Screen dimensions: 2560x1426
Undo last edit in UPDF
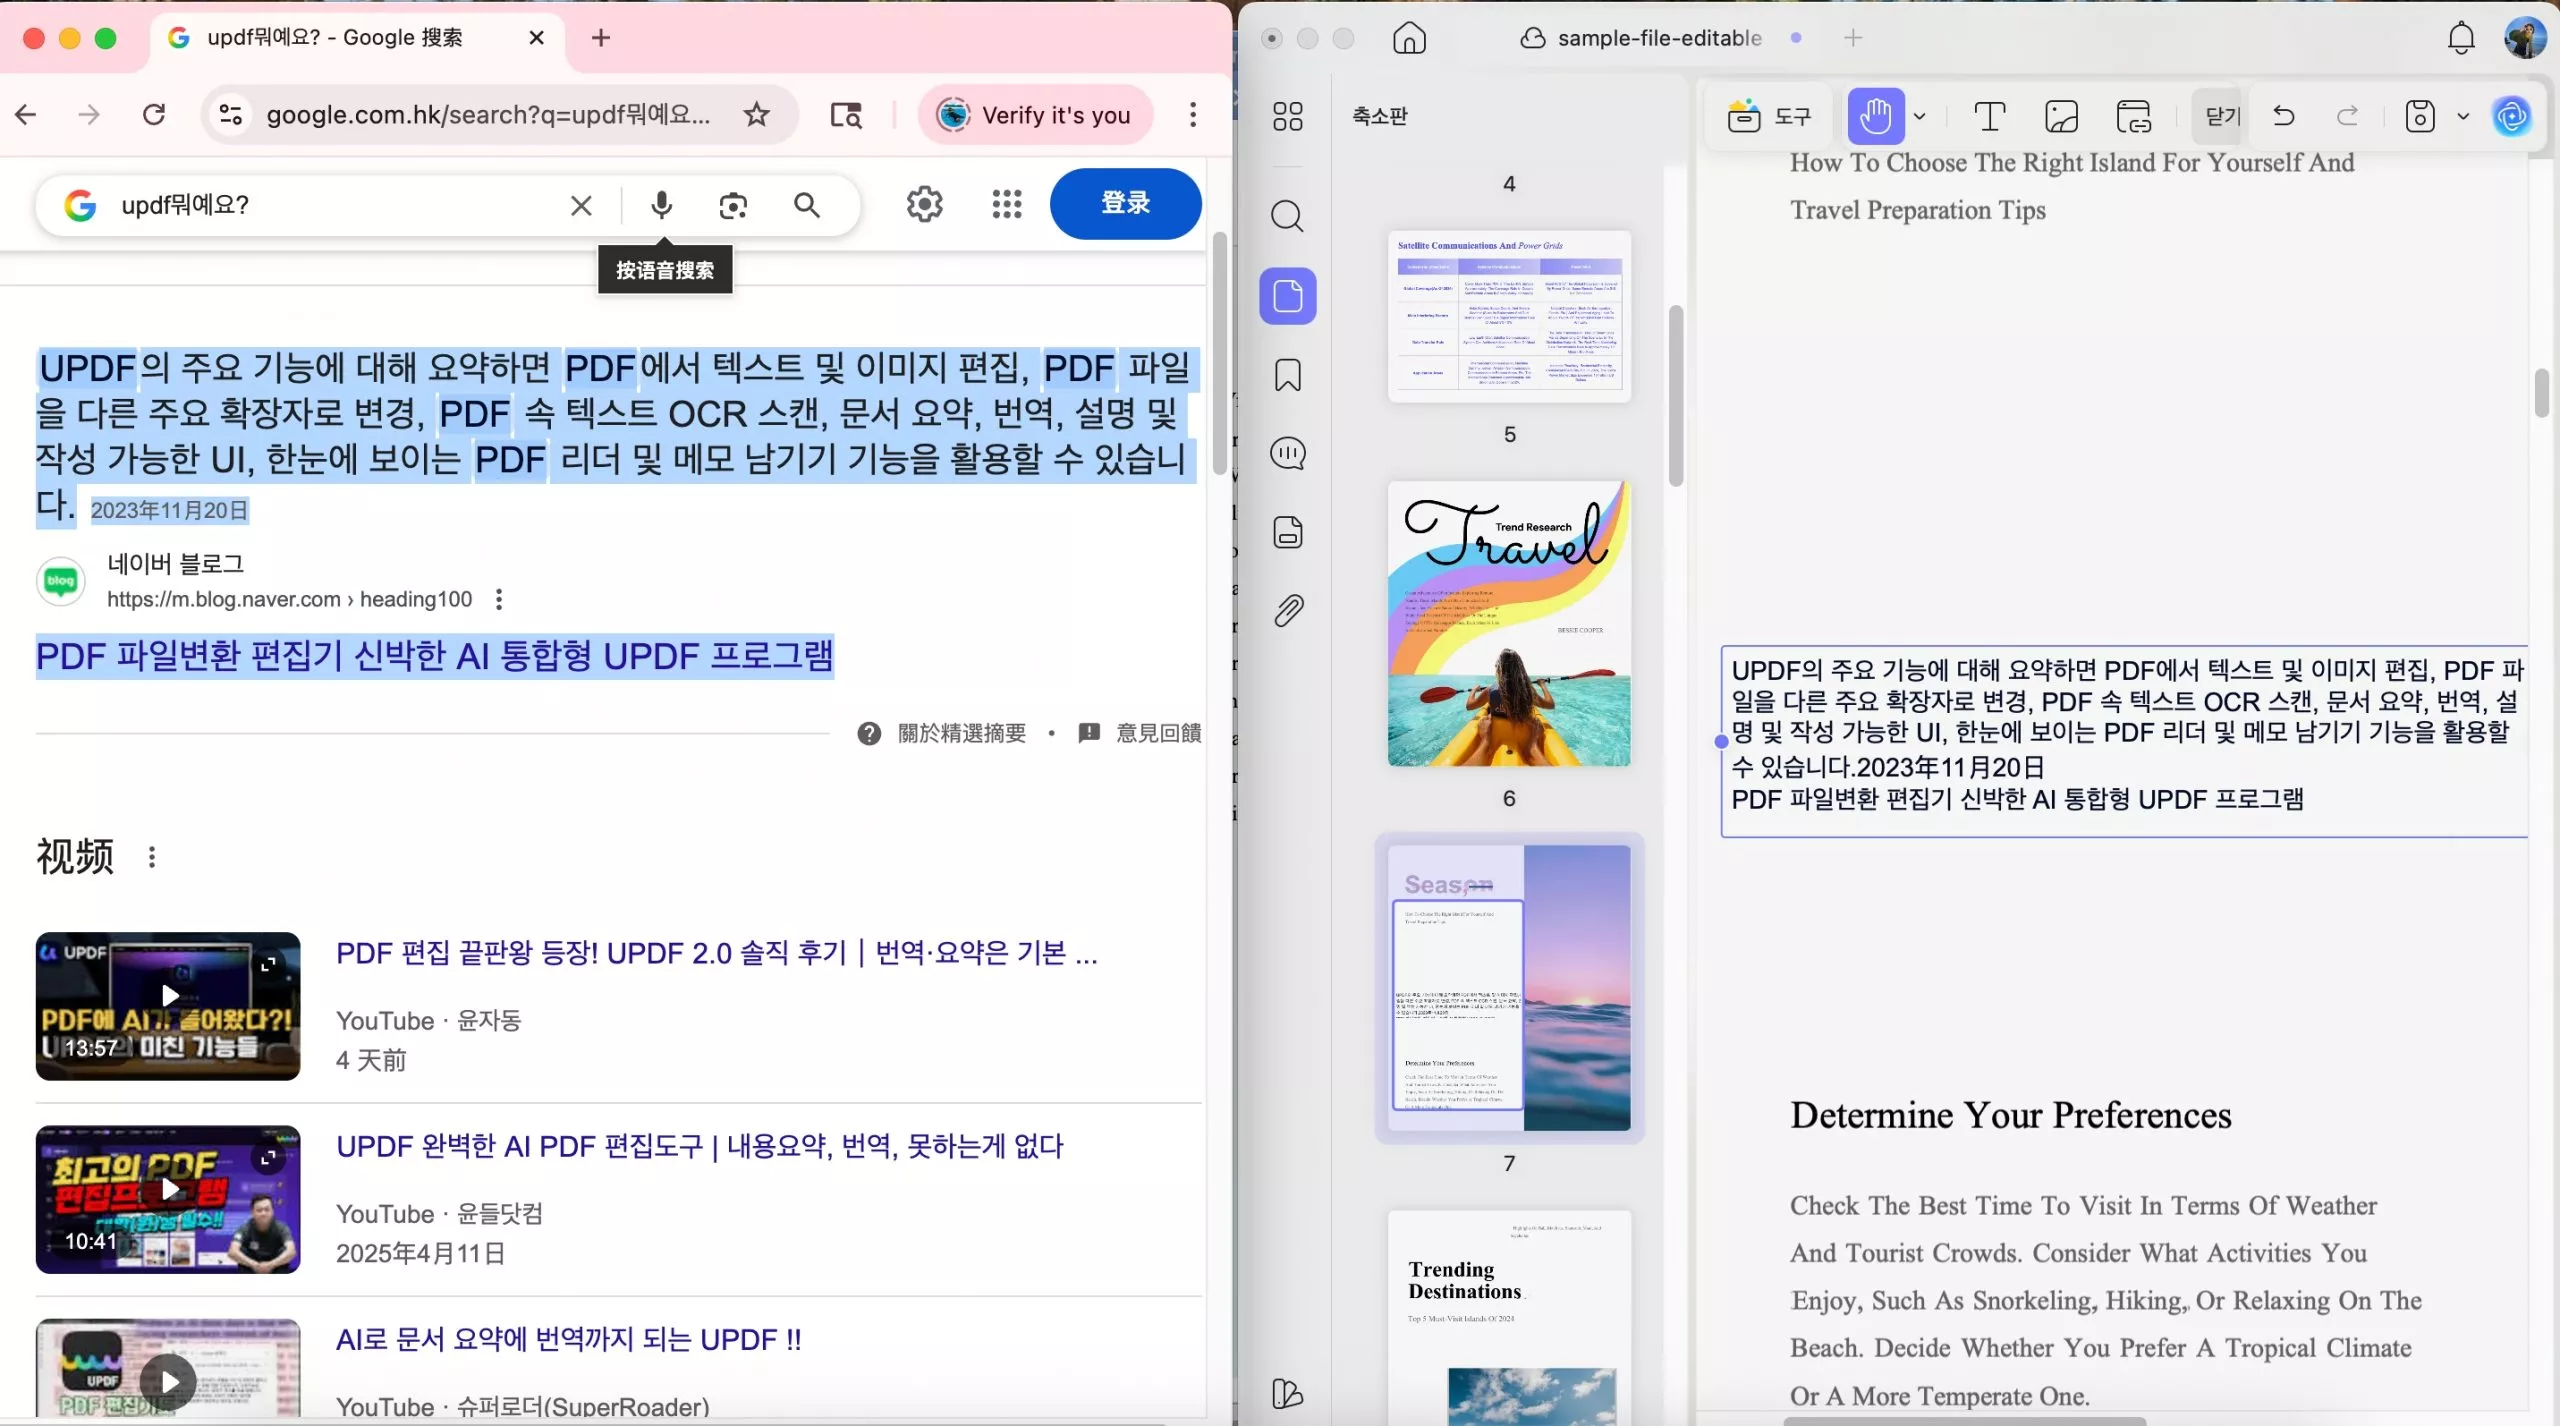pyautogui.click(x=2284, y=117)
